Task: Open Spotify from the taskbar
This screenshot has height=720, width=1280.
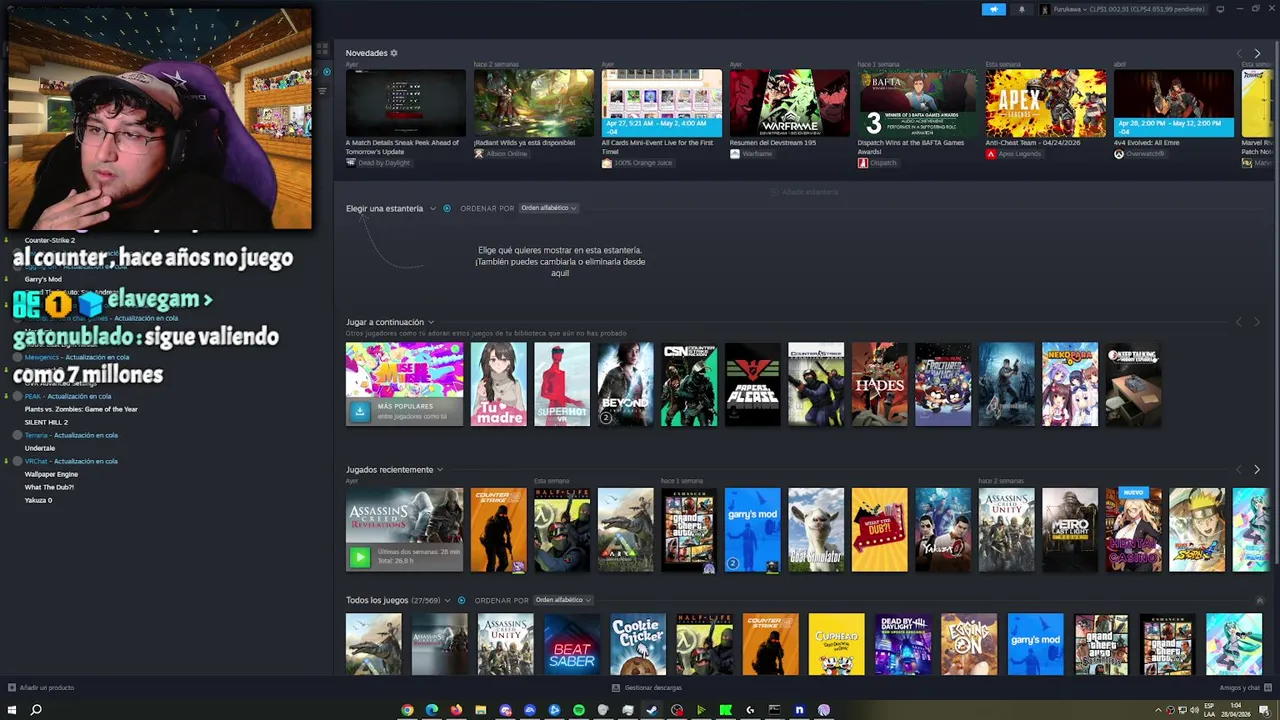Action: (x=579, y=710)
